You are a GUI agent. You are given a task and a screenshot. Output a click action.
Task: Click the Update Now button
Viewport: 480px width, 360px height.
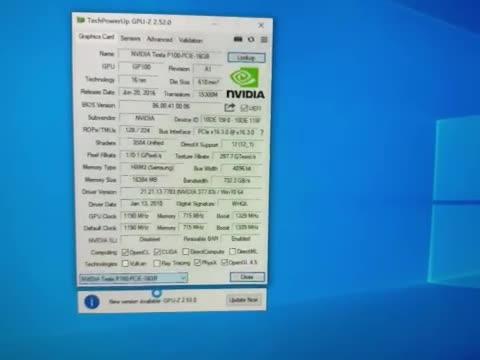(243, 300)
